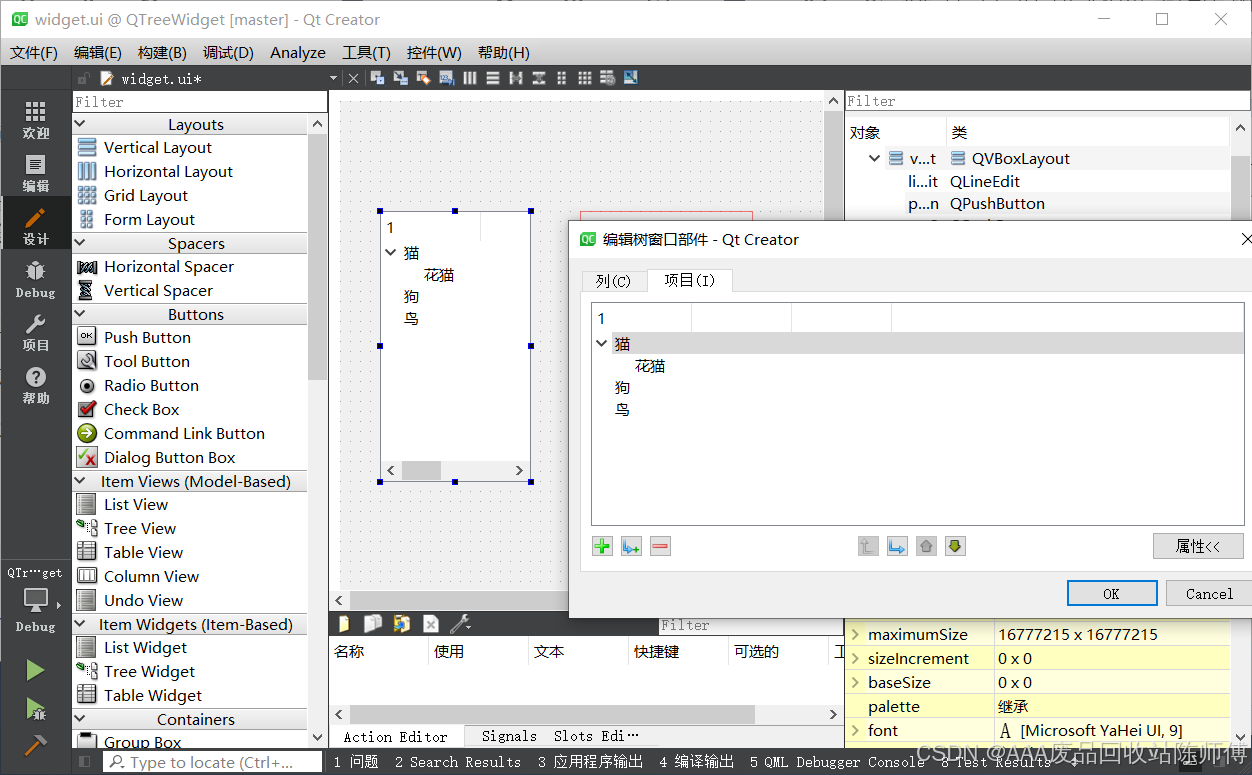The height and width of the screenshot is (775, 1252).
Task: Move item down with the green arrow
Action: 955,546
